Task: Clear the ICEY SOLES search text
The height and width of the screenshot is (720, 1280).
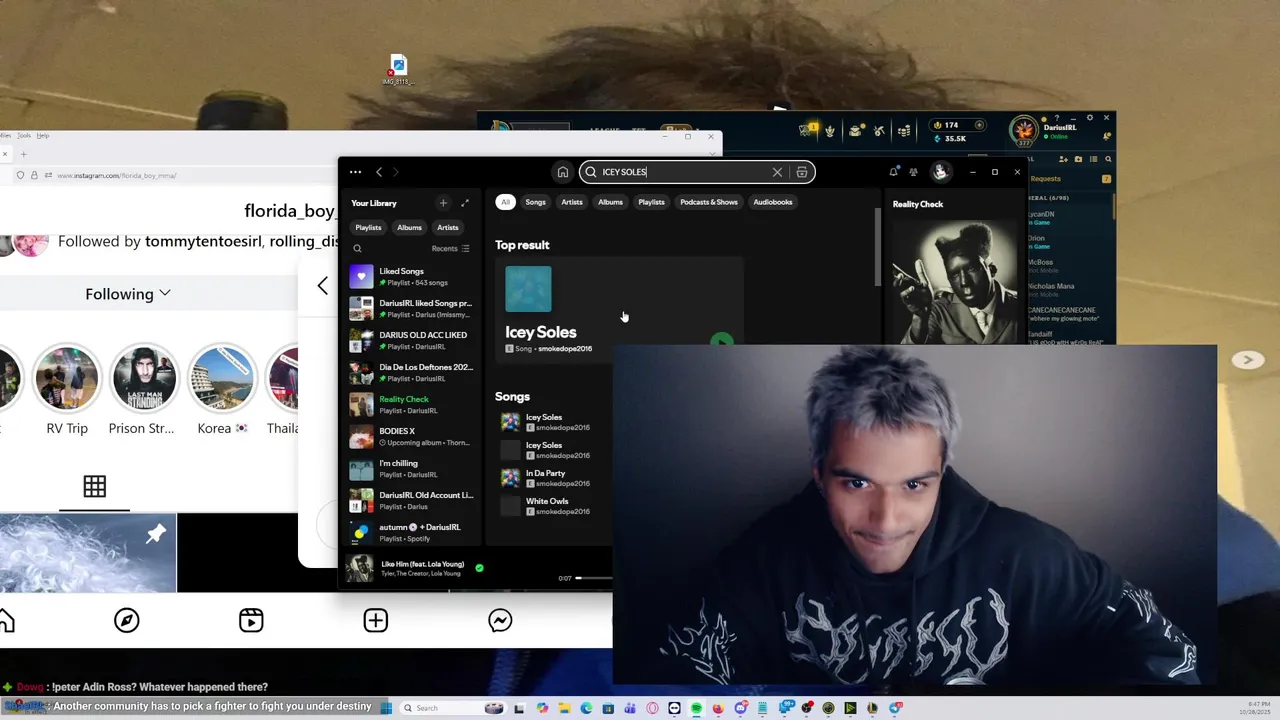Action: click(x=777, y=172)
